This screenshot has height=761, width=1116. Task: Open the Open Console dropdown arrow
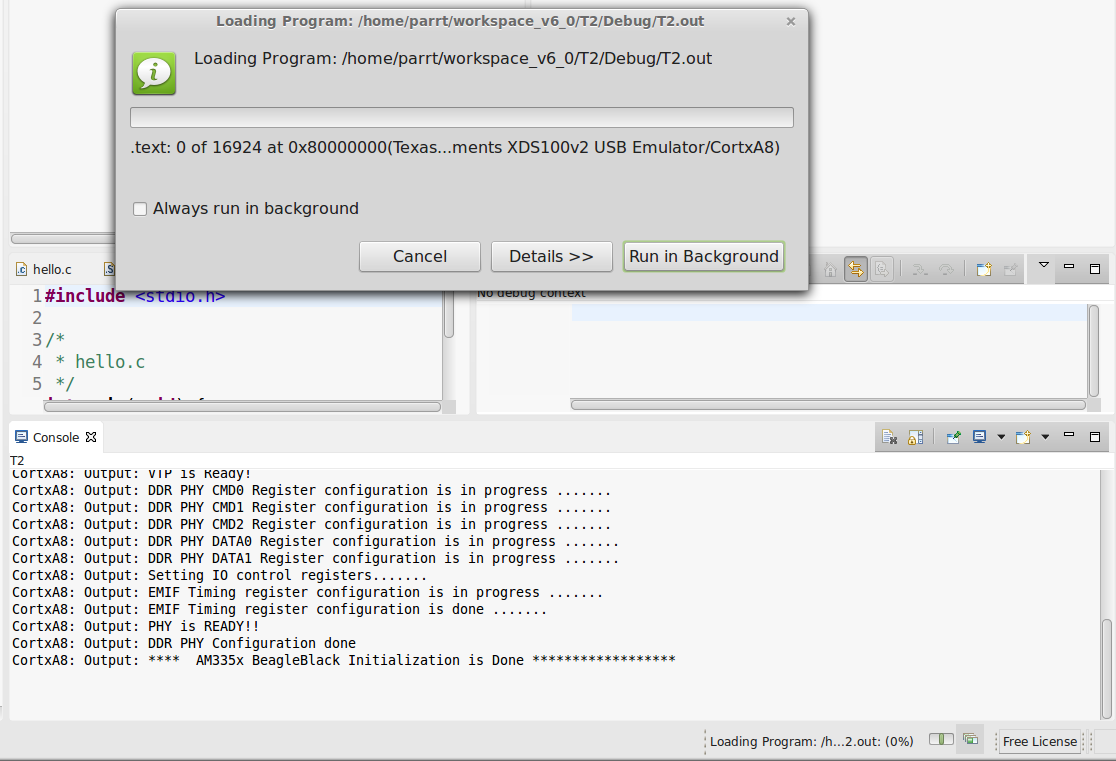pos(1046,437)
